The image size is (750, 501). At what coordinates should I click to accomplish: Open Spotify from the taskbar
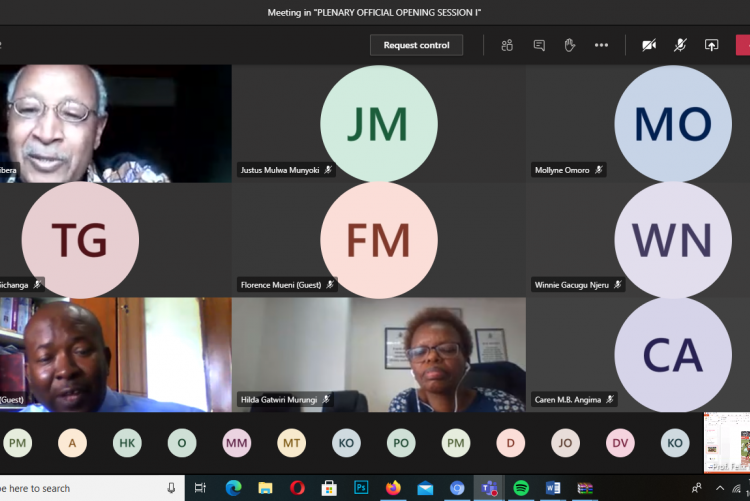(521, 488)
